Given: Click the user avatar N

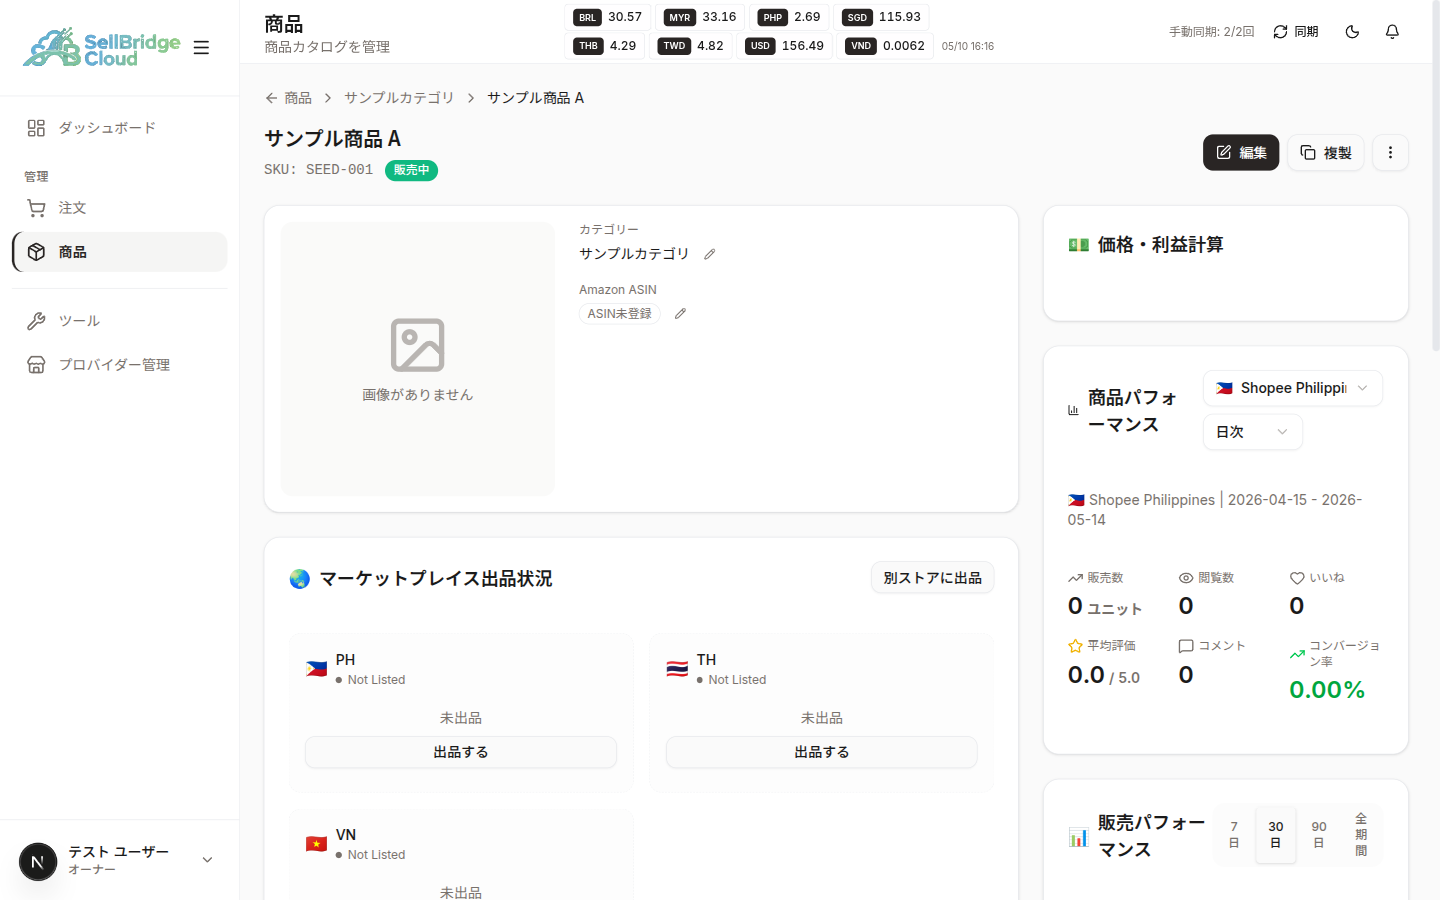Looking at the screenshot, I should click(38, 861).
